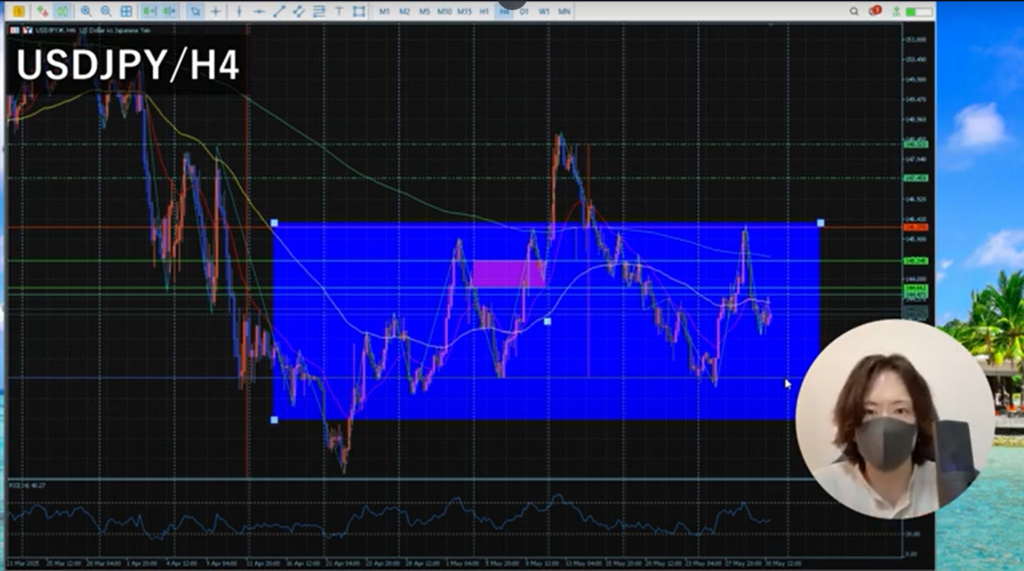Click the green connection status bar
1024x571 pixels.
[919, 12]
